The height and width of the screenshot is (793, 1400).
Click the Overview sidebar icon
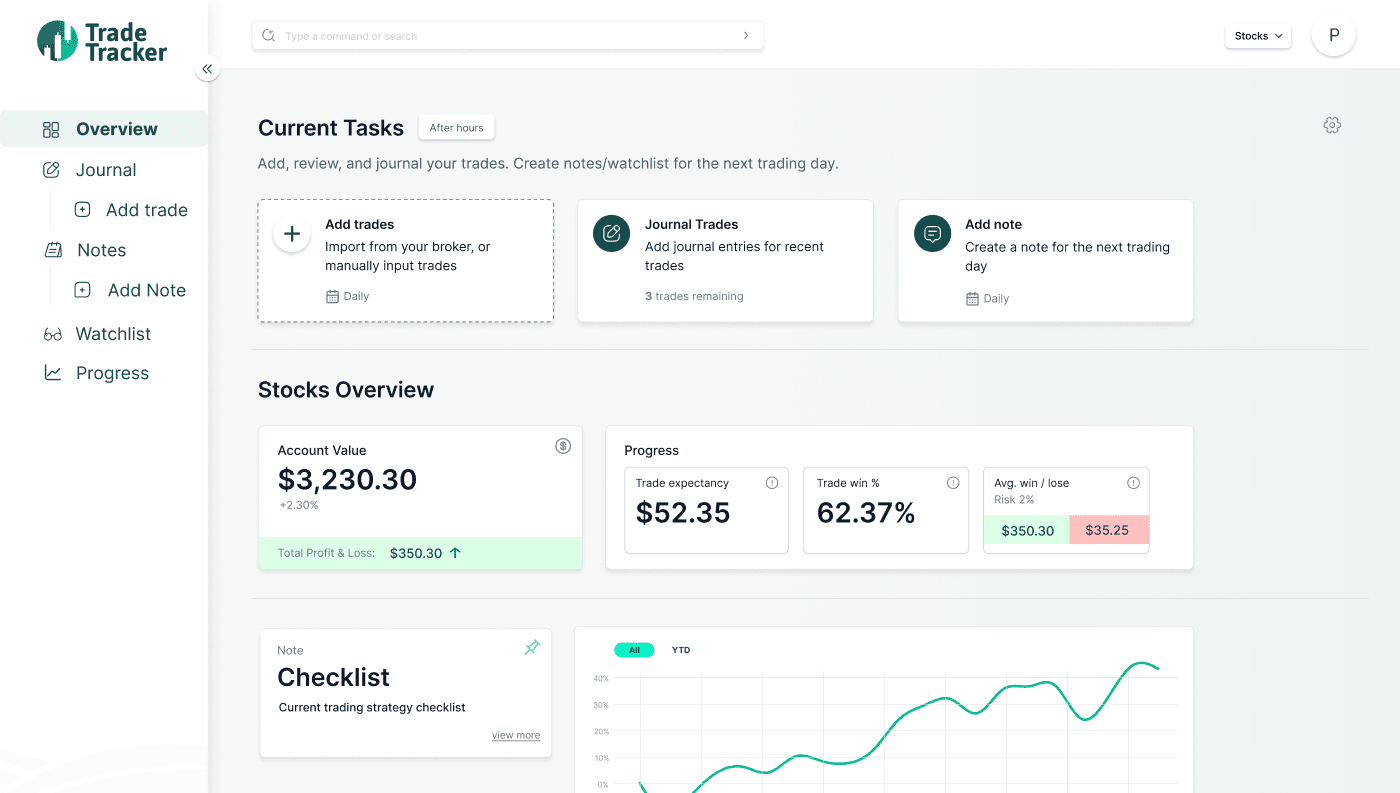(51, 128)
